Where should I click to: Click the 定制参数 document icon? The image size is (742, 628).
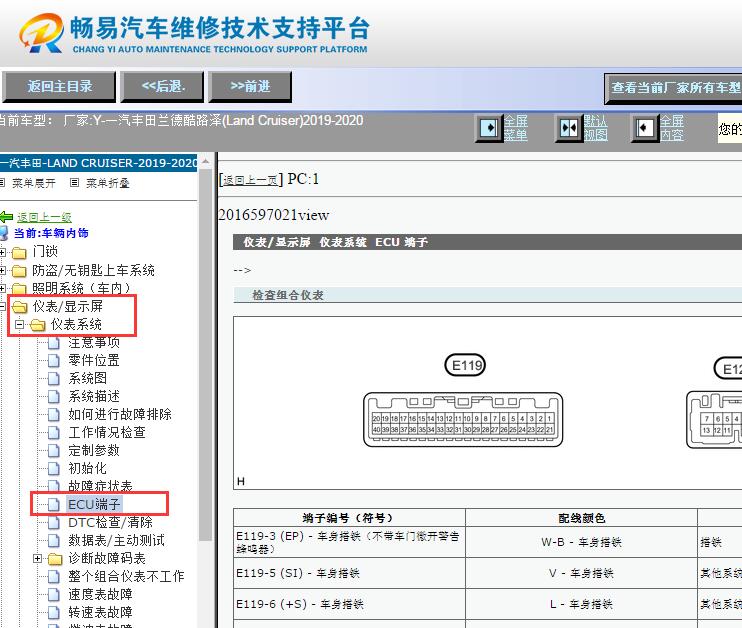pos(54,451)
